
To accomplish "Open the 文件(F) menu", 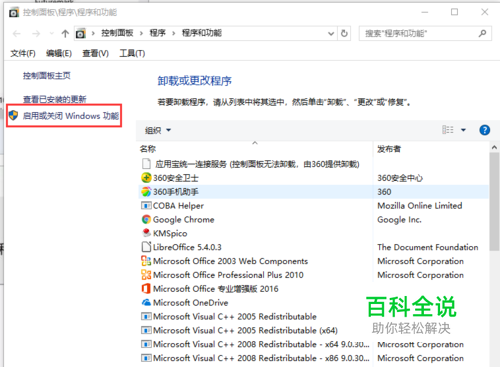I will point(23,53).
